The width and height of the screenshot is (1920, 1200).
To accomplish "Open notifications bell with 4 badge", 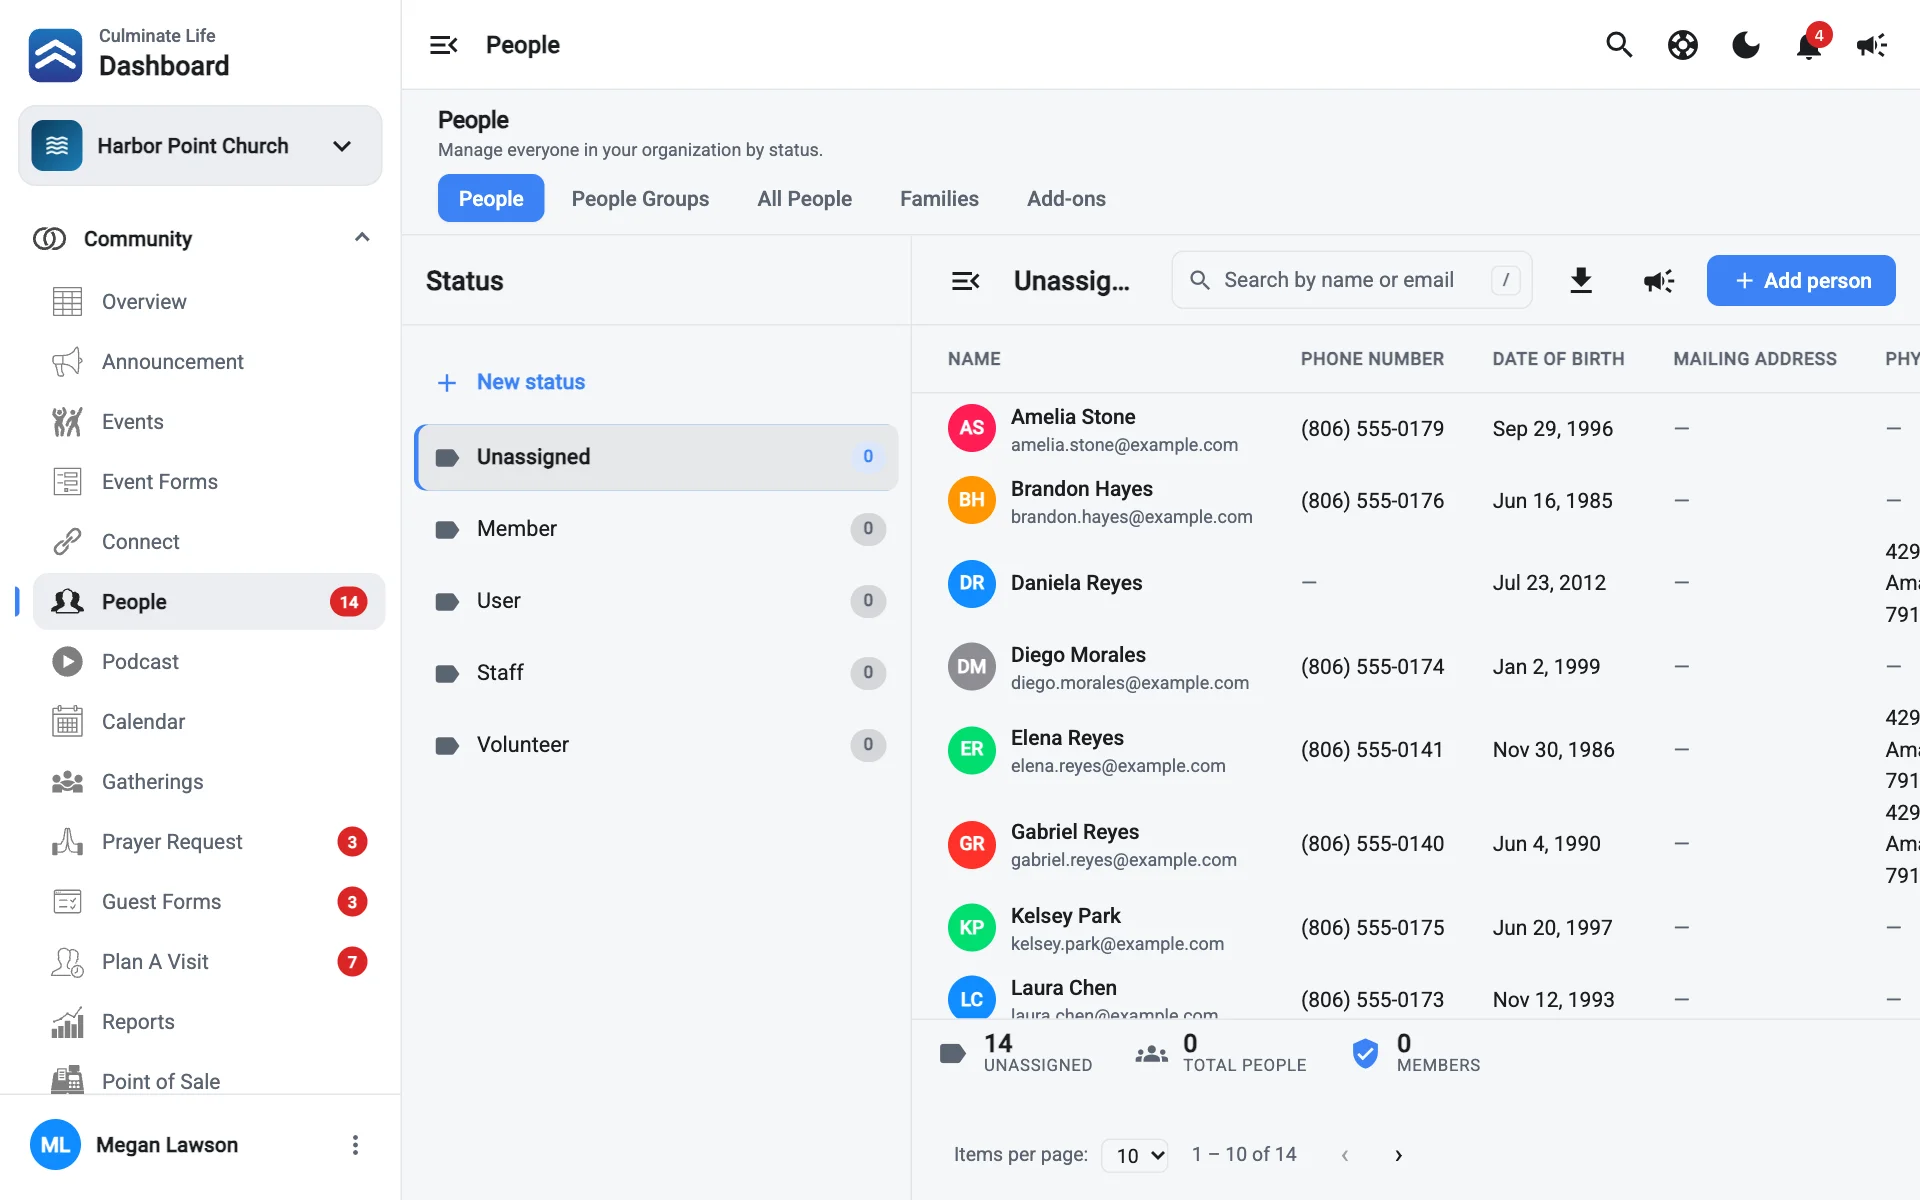I will click(x=1810, y=45).
